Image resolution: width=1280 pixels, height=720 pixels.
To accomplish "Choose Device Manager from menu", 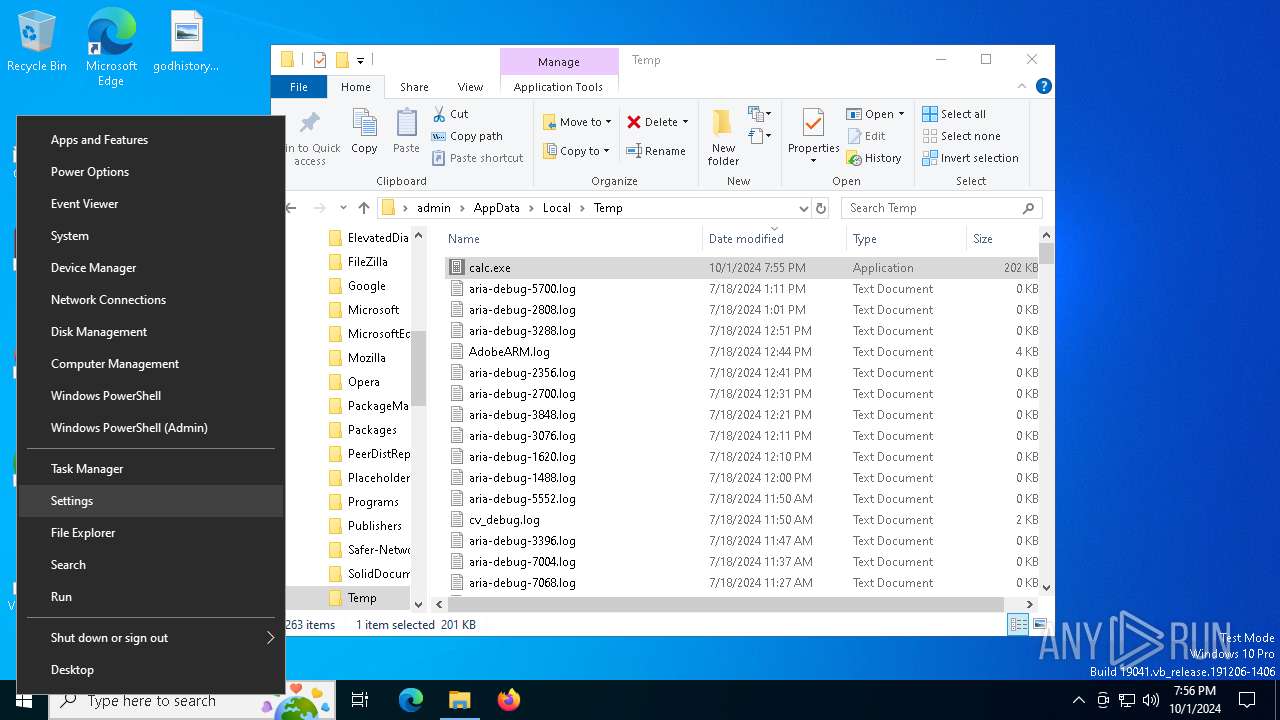I will click(151, 268).
